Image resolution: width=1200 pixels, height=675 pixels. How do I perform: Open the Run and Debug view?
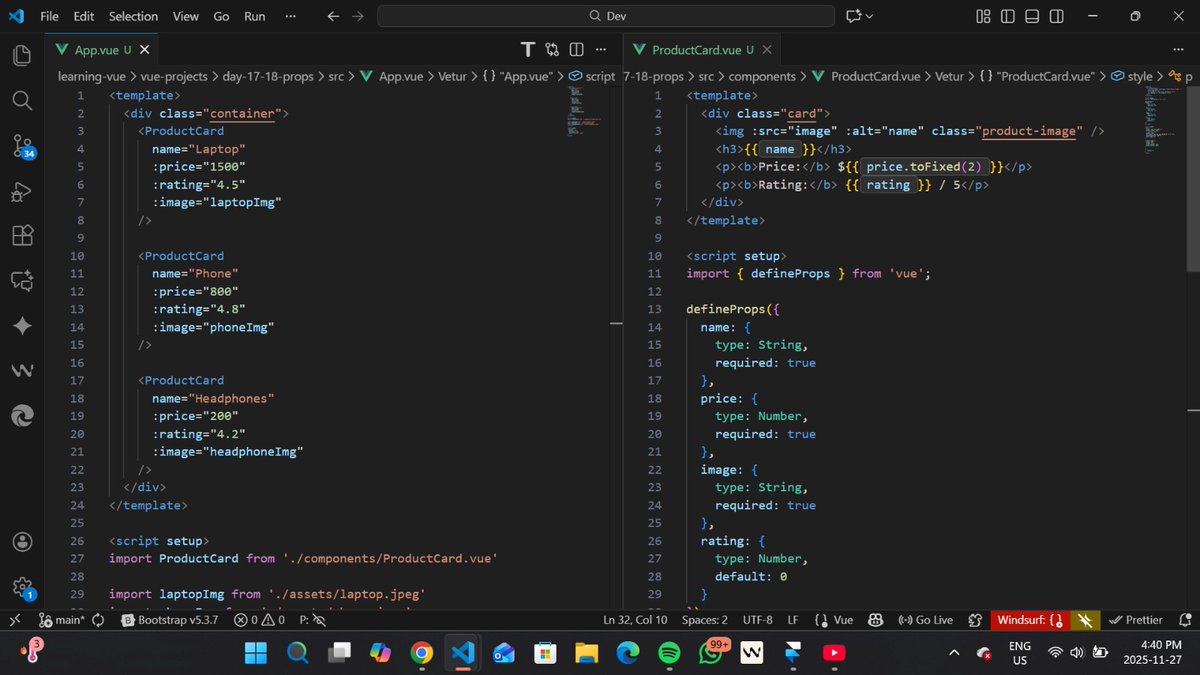point(21,191)
